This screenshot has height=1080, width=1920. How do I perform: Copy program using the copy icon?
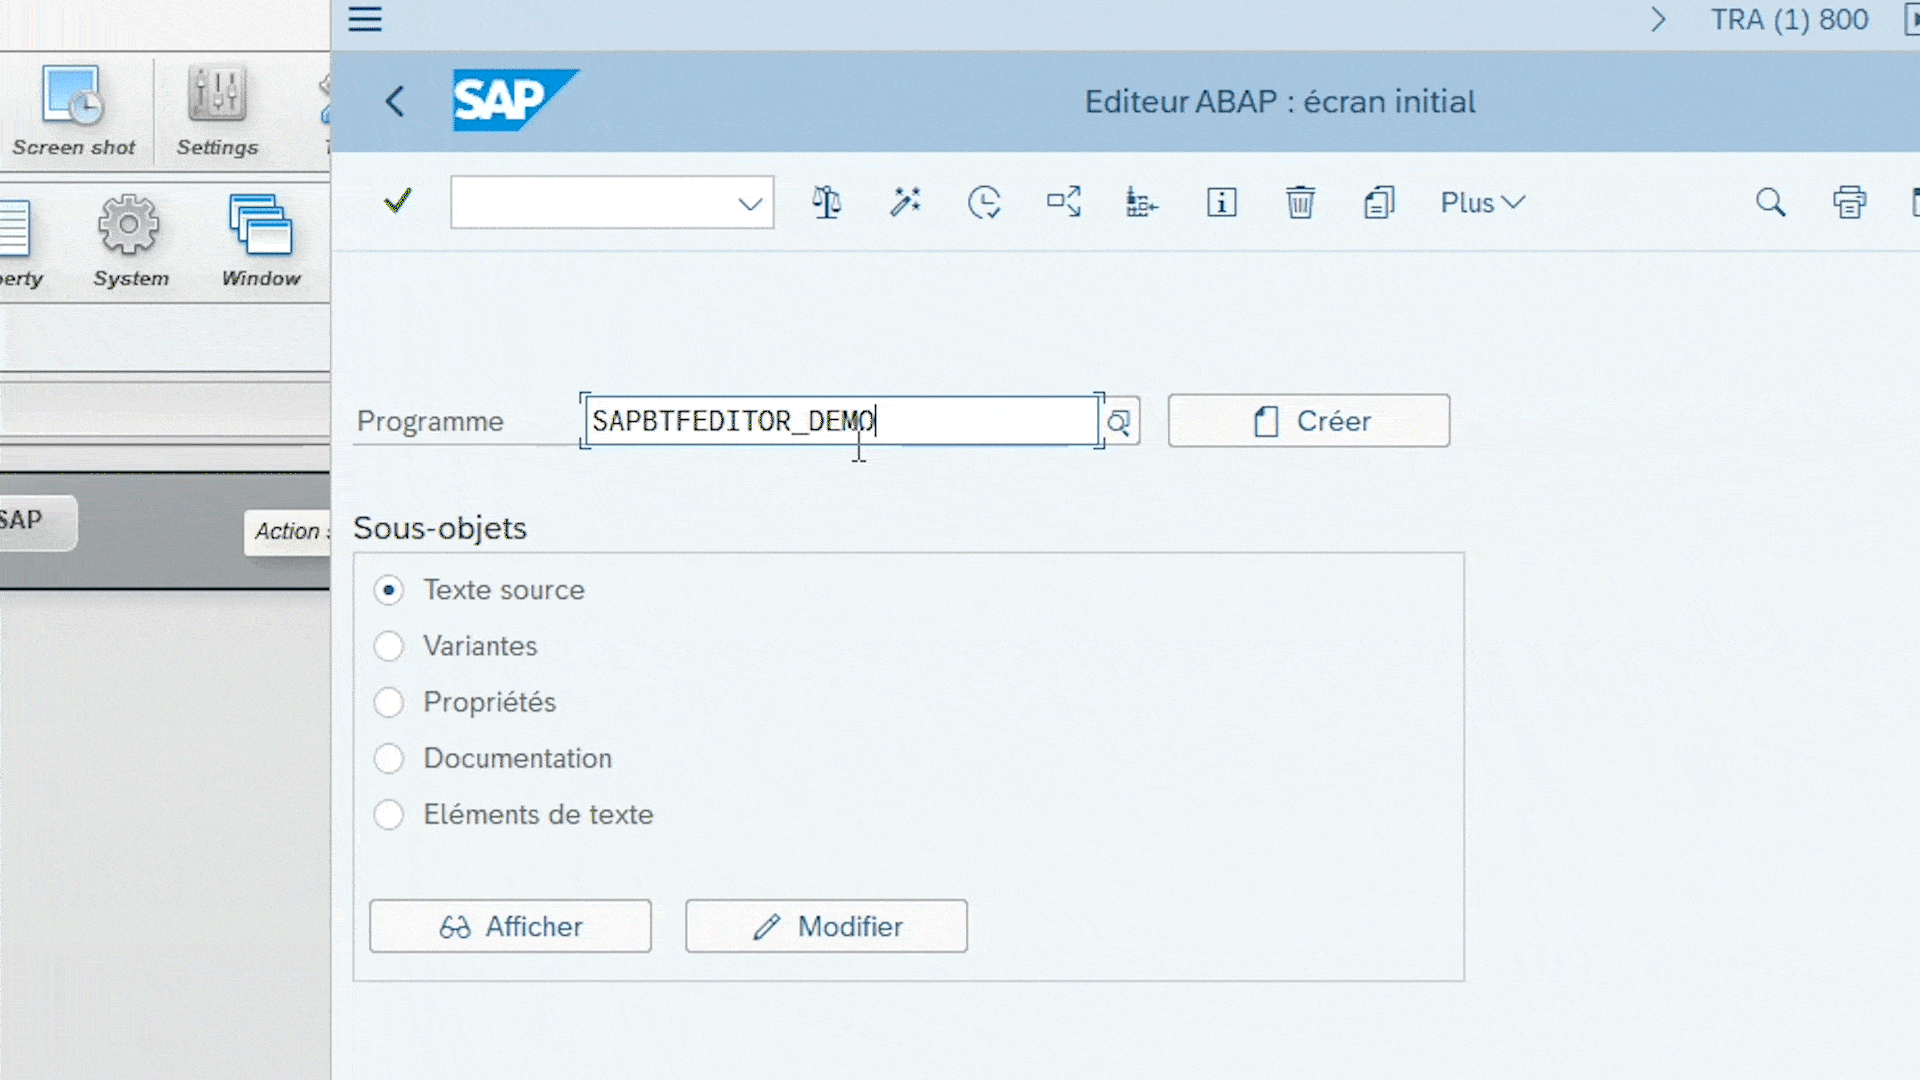pyautogui.click(x=1379, y=202)
